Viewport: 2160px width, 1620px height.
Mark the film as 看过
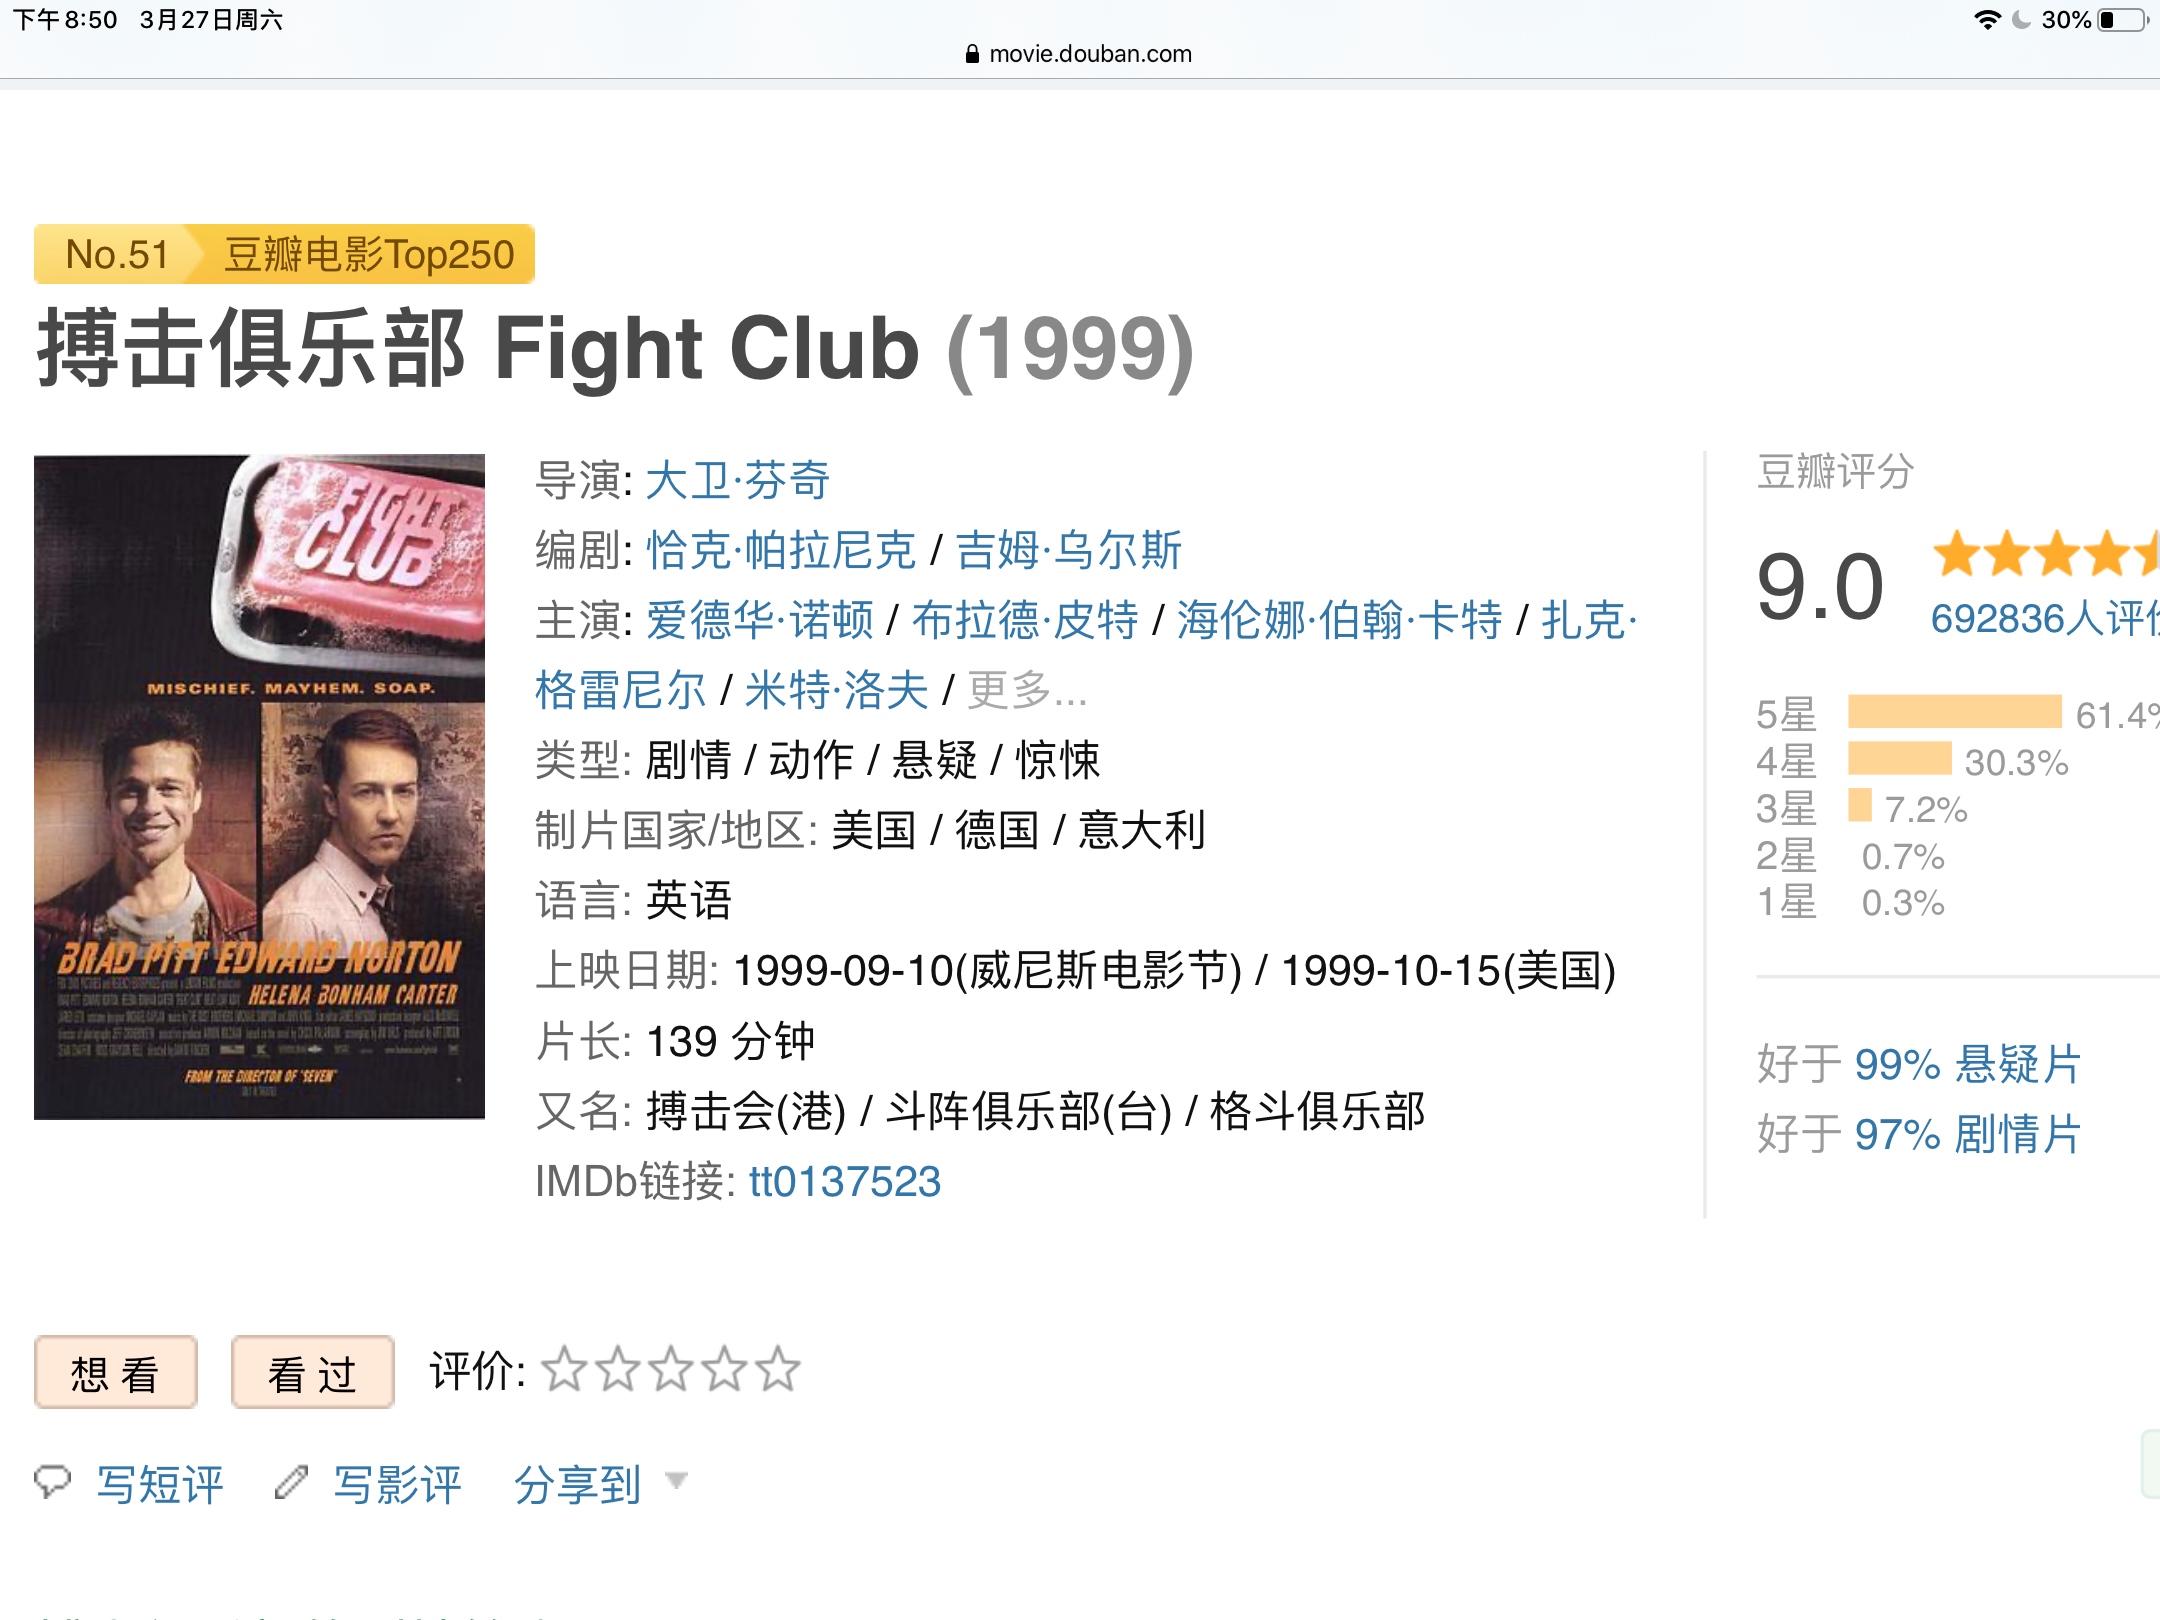[x=312, y=1373]
